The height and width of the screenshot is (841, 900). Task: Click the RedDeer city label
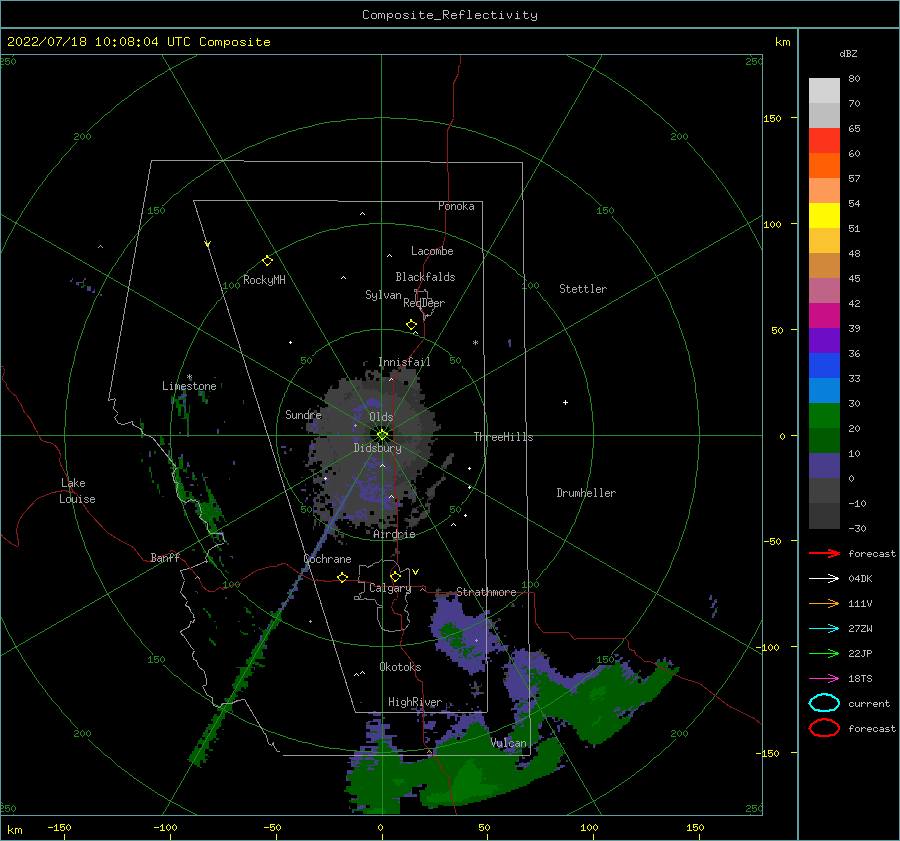[424, 303]
